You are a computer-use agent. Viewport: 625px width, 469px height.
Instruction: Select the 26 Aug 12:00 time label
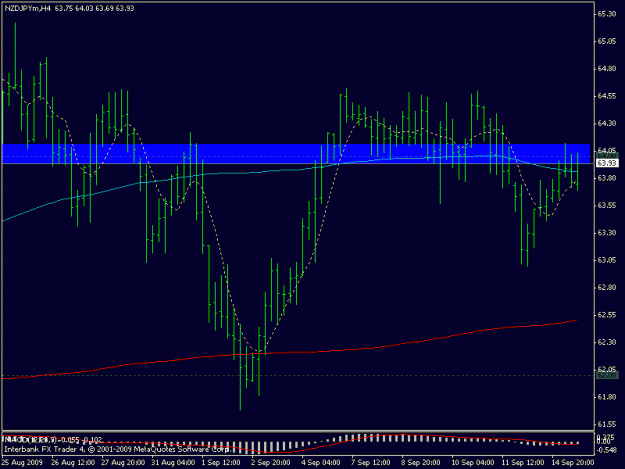(x=73, y=463)
